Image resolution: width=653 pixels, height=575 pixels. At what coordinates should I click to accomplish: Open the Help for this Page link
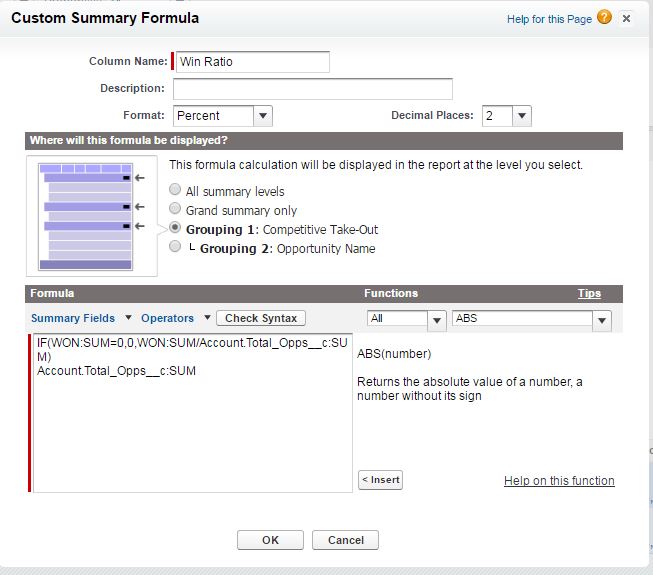coord(549,19)
